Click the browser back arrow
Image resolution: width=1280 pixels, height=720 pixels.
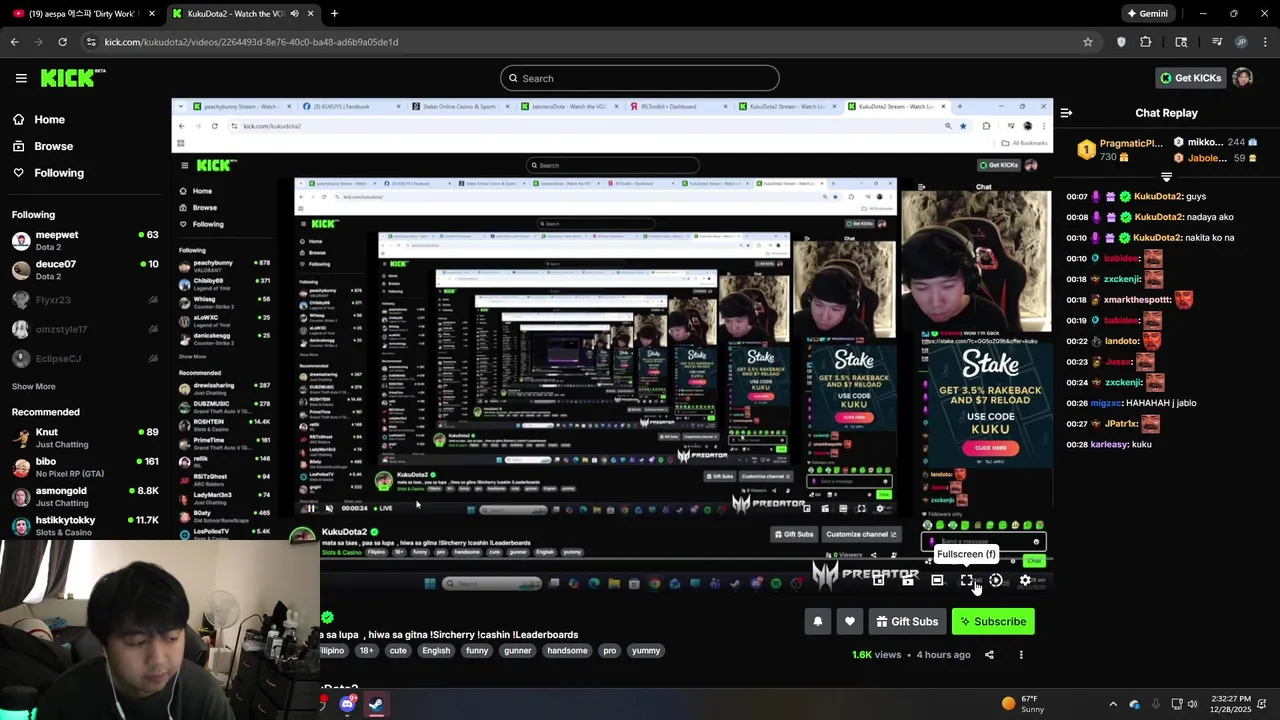(14, 42)
